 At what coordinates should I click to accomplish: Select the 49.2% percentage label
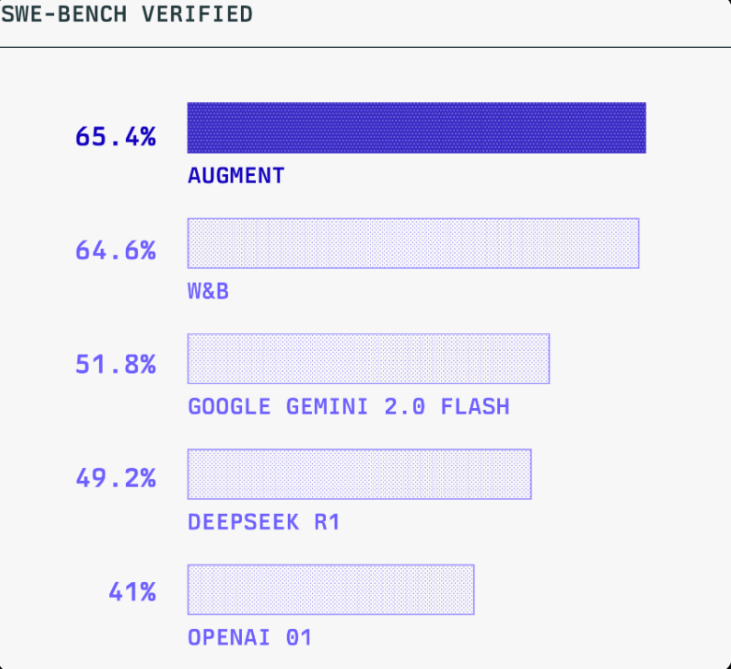click(115, 479)
